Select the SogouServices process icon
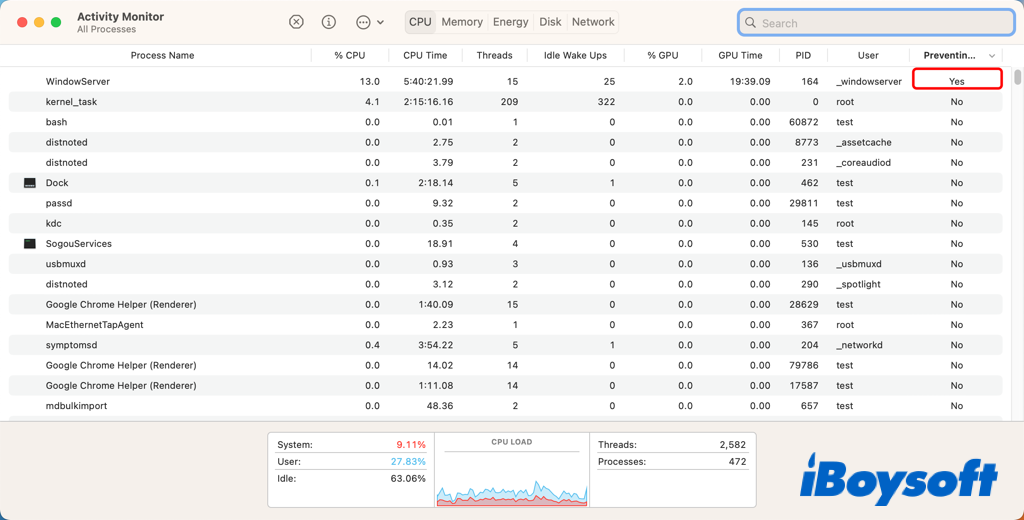This screenshot has width=1024, height=520. (30, 244)
